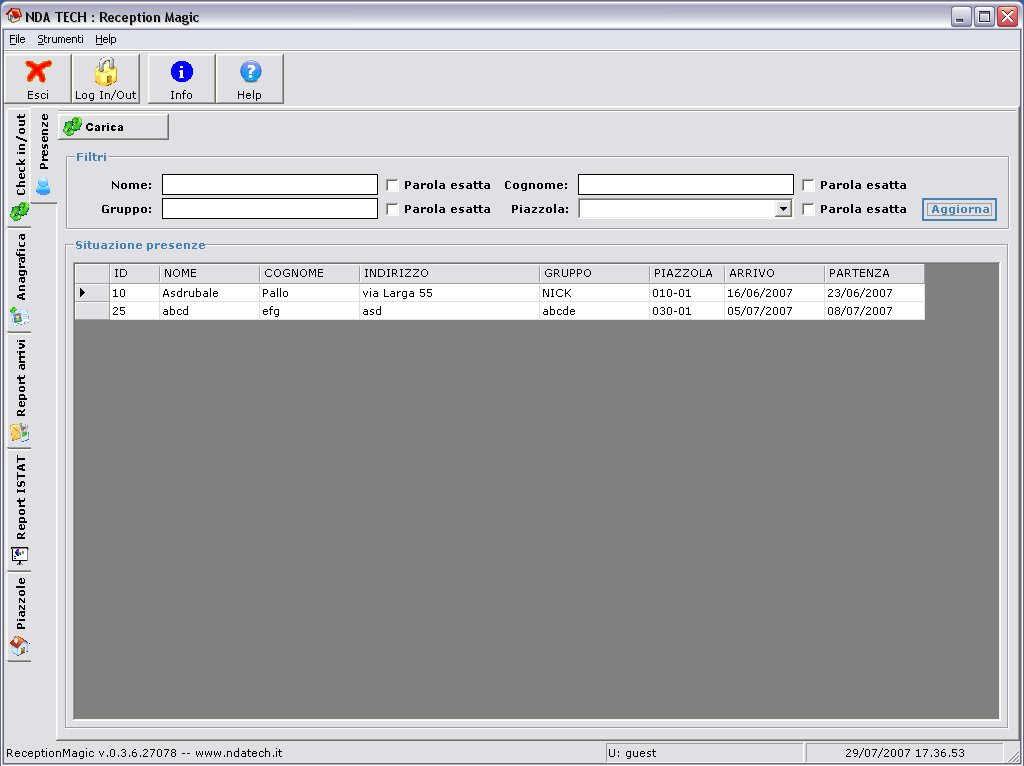The height and width of the screenshot is (766, 1024).
Task: Enable Parola esatta for Cognome
Action: [808, 185]
